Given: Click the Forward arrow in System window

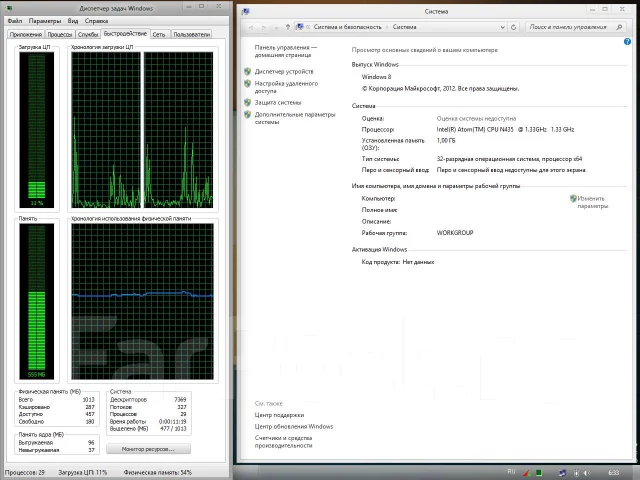Looking at the screenshot, I should tap(264, 27).
